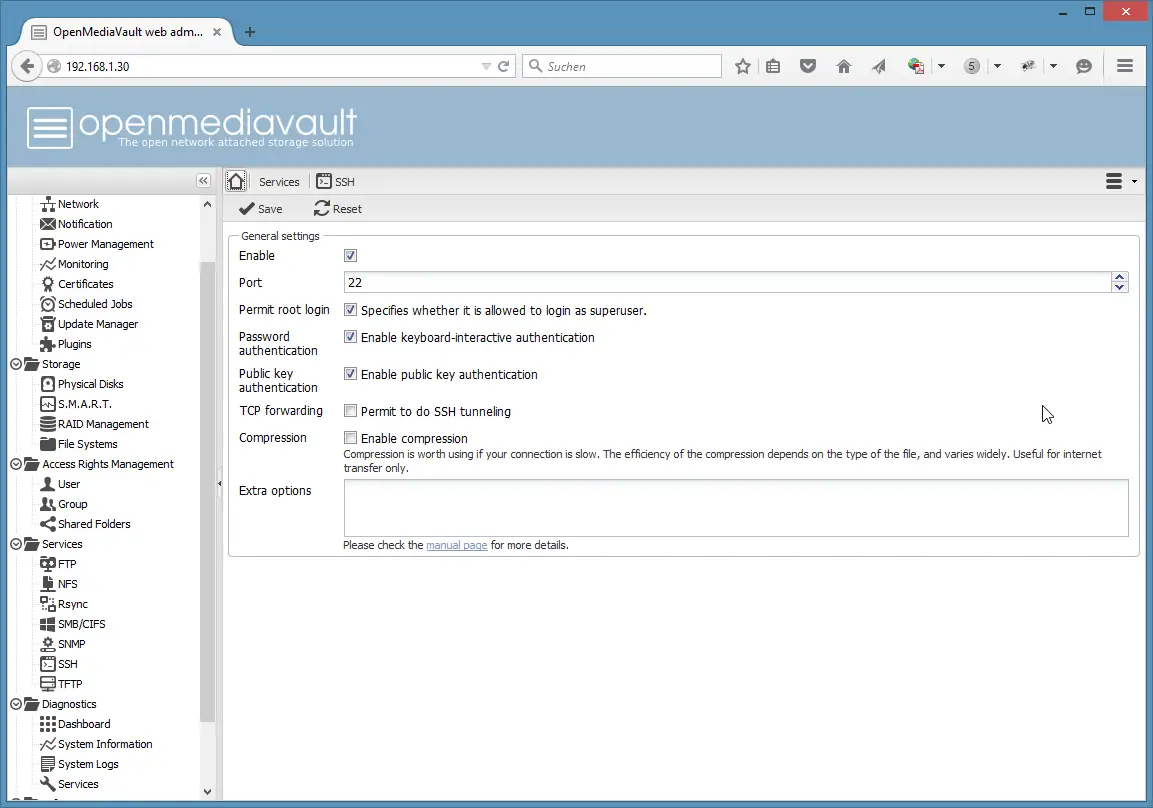Image resolution: width=1153 pixels, height=808 pixels.
Task: Open Power Management battery icon
Action: click(x=48, y=244)
